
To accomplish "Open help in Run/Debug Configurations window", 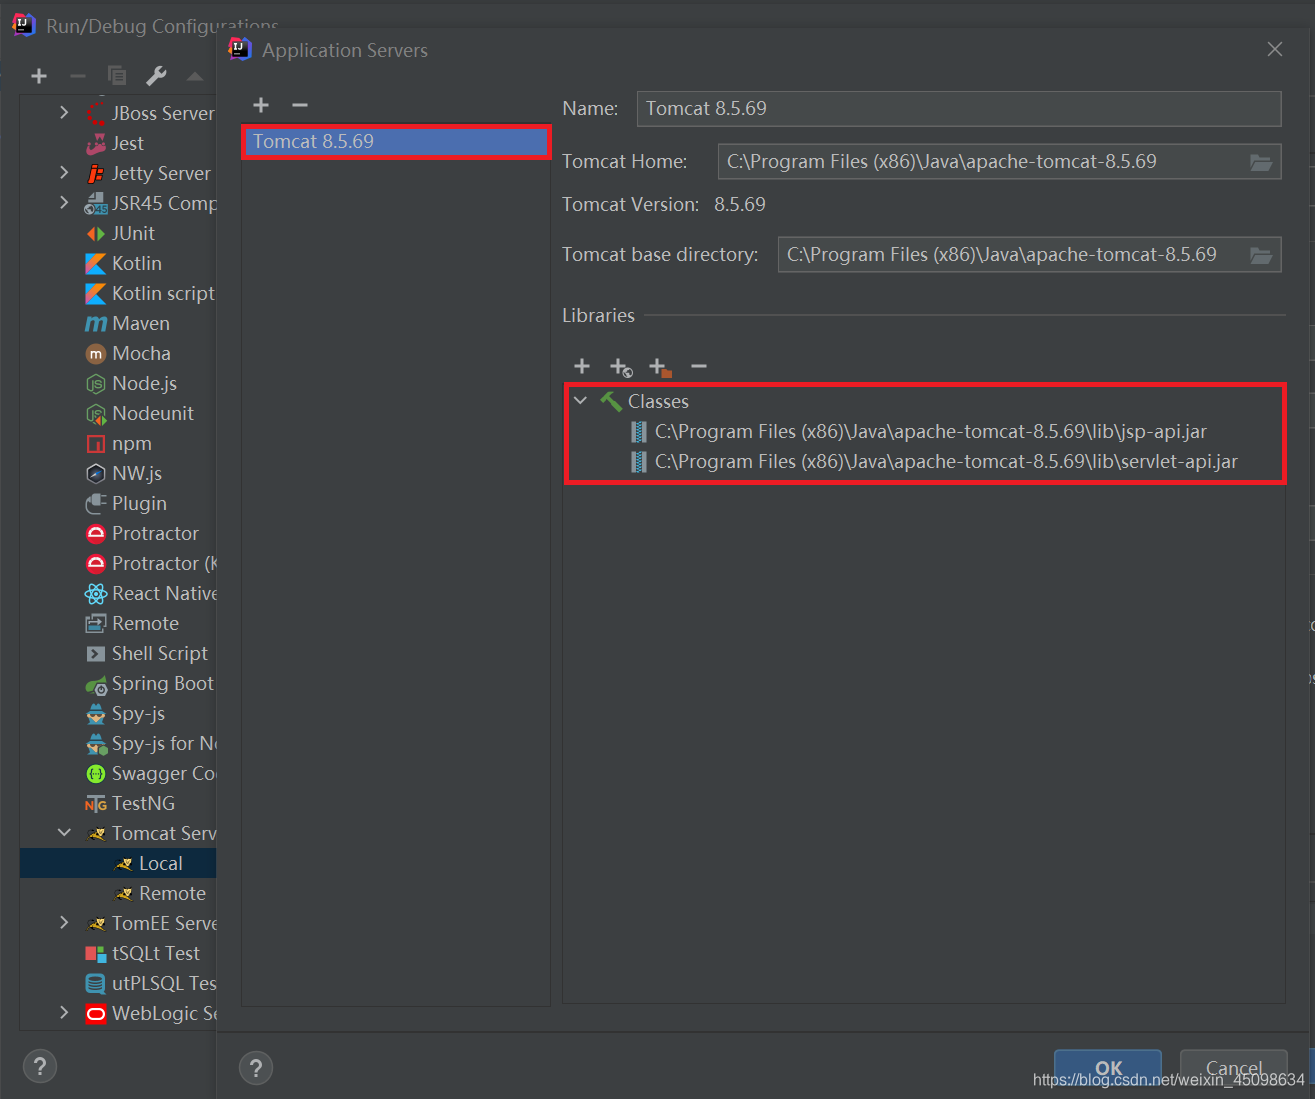I will pyautogui.click(x=40, y=1066).
